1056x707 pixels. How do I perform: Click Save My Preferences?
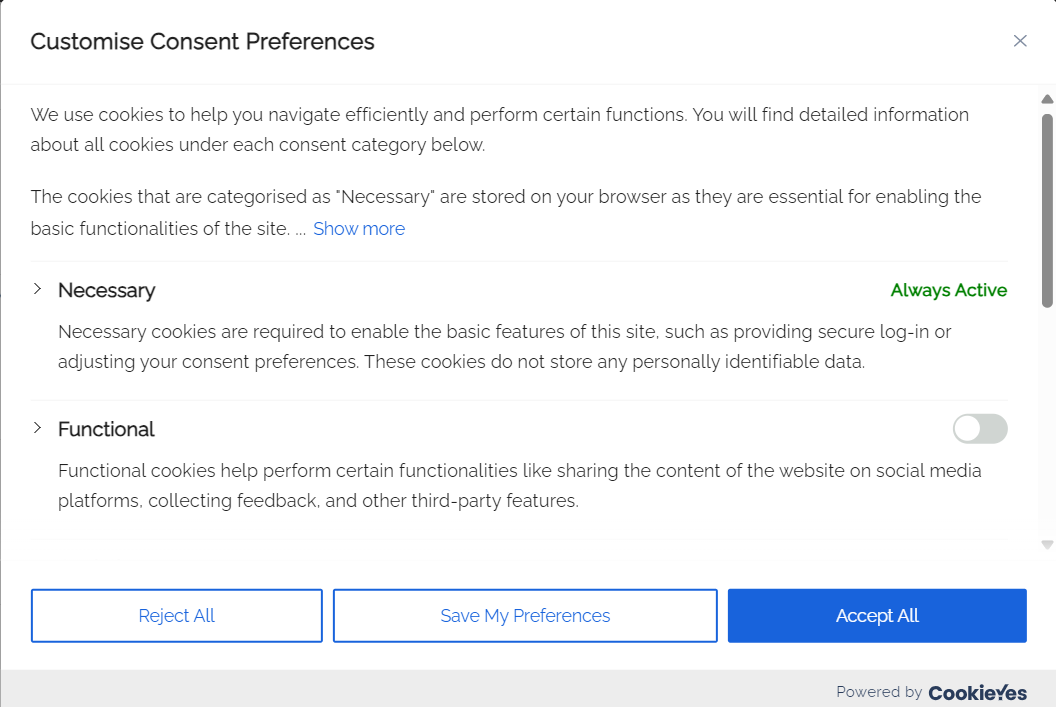(x=525, y=616)
